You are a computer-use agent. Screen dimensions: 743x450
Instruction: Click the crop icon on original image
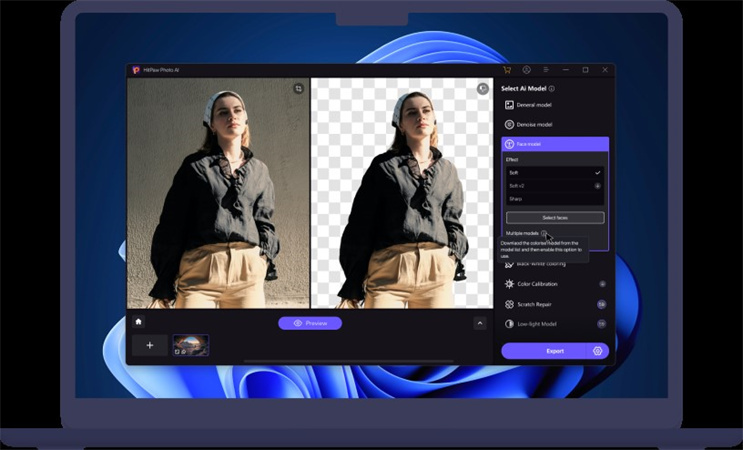pyautogui.click(x=298, y=88)
